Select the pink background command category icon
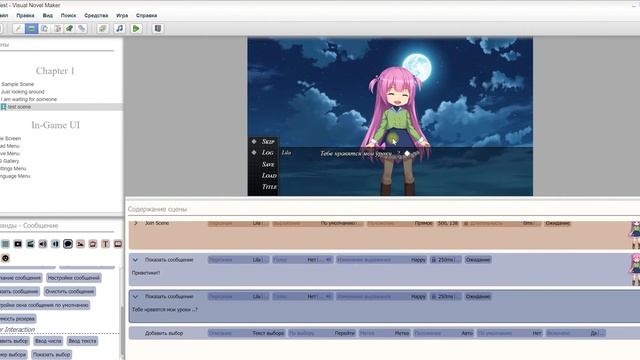Viewport: 640px width, 360px height. (93, 244)
